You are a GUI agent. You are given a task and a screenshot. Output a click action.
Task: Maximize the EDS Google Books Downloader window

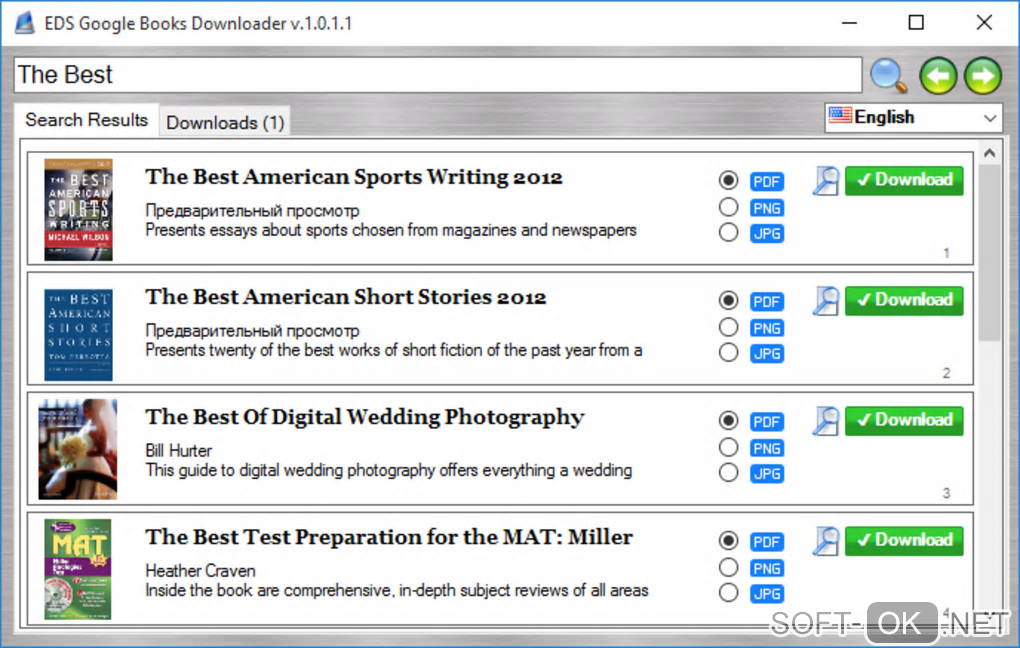916,23
